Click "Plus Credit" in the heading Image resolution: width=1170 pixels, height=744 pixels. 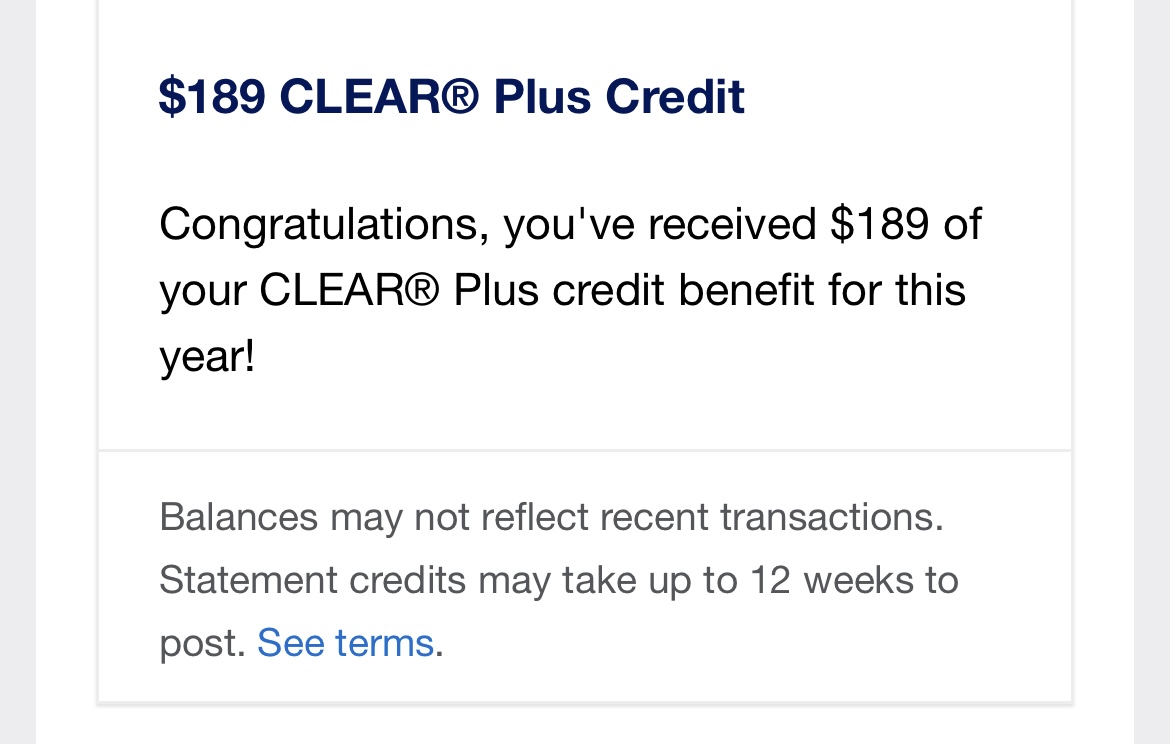pyautogui.click(x=619, y=97)
